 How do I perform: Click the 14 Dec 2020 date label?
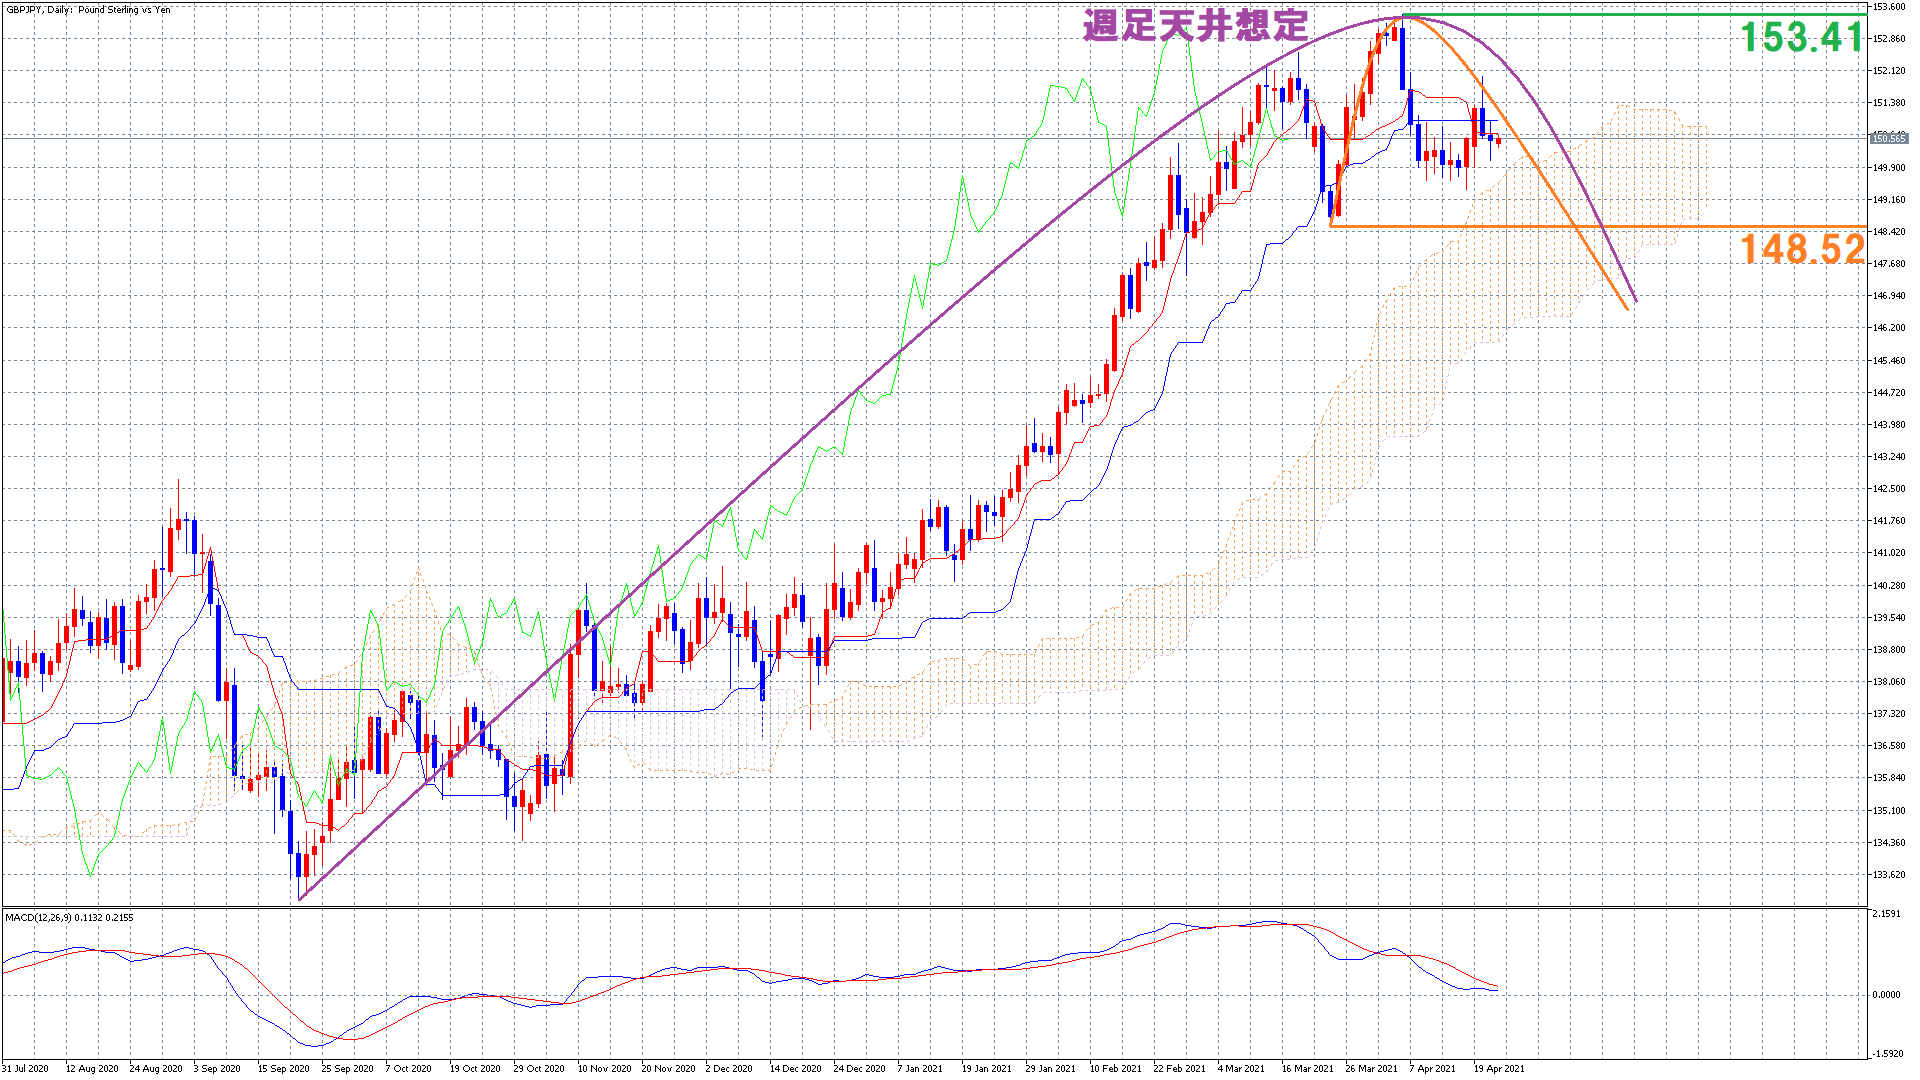pyautogui.click(x=795, y=1068)
